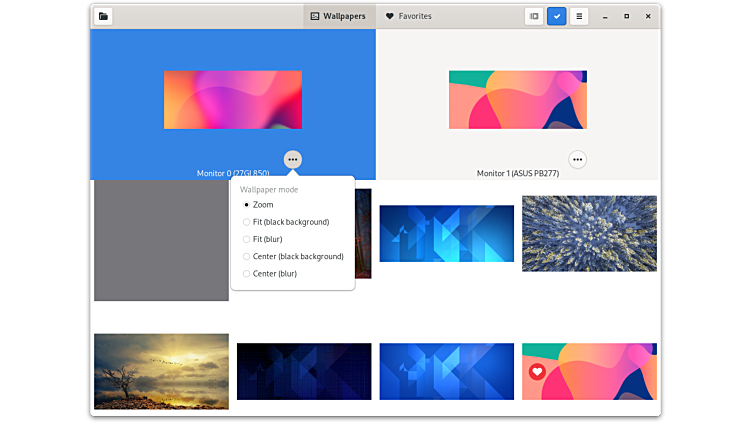752x423 pixels.
Task: Toggle the monitor preview panel icon
Action: click(535, 16)
